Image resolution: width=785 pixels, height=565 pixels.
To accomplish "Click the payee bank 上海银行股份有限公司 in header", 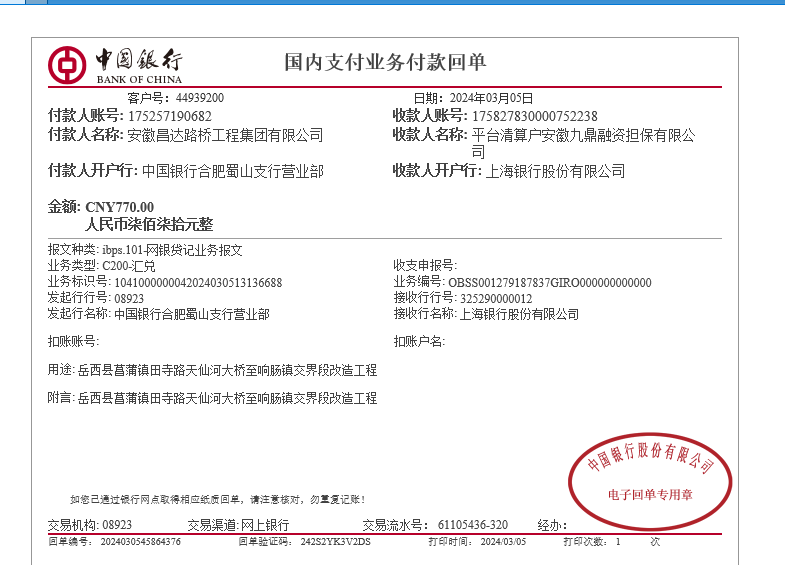I will (x=555, y=172).
